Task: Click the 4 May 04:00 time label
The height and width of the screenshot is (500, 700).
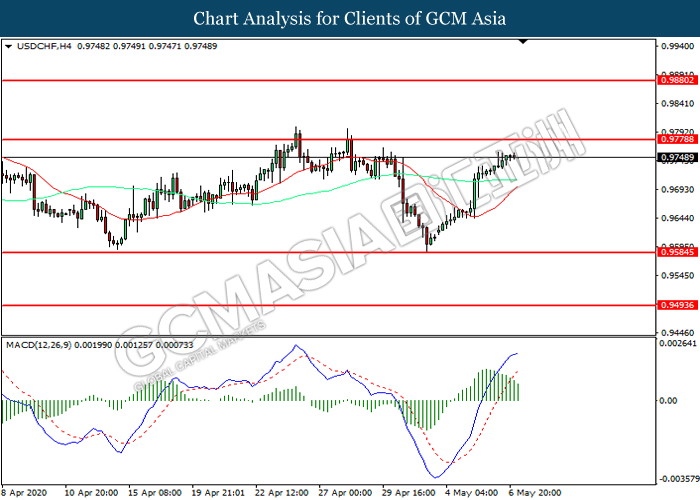Action: 471,493
